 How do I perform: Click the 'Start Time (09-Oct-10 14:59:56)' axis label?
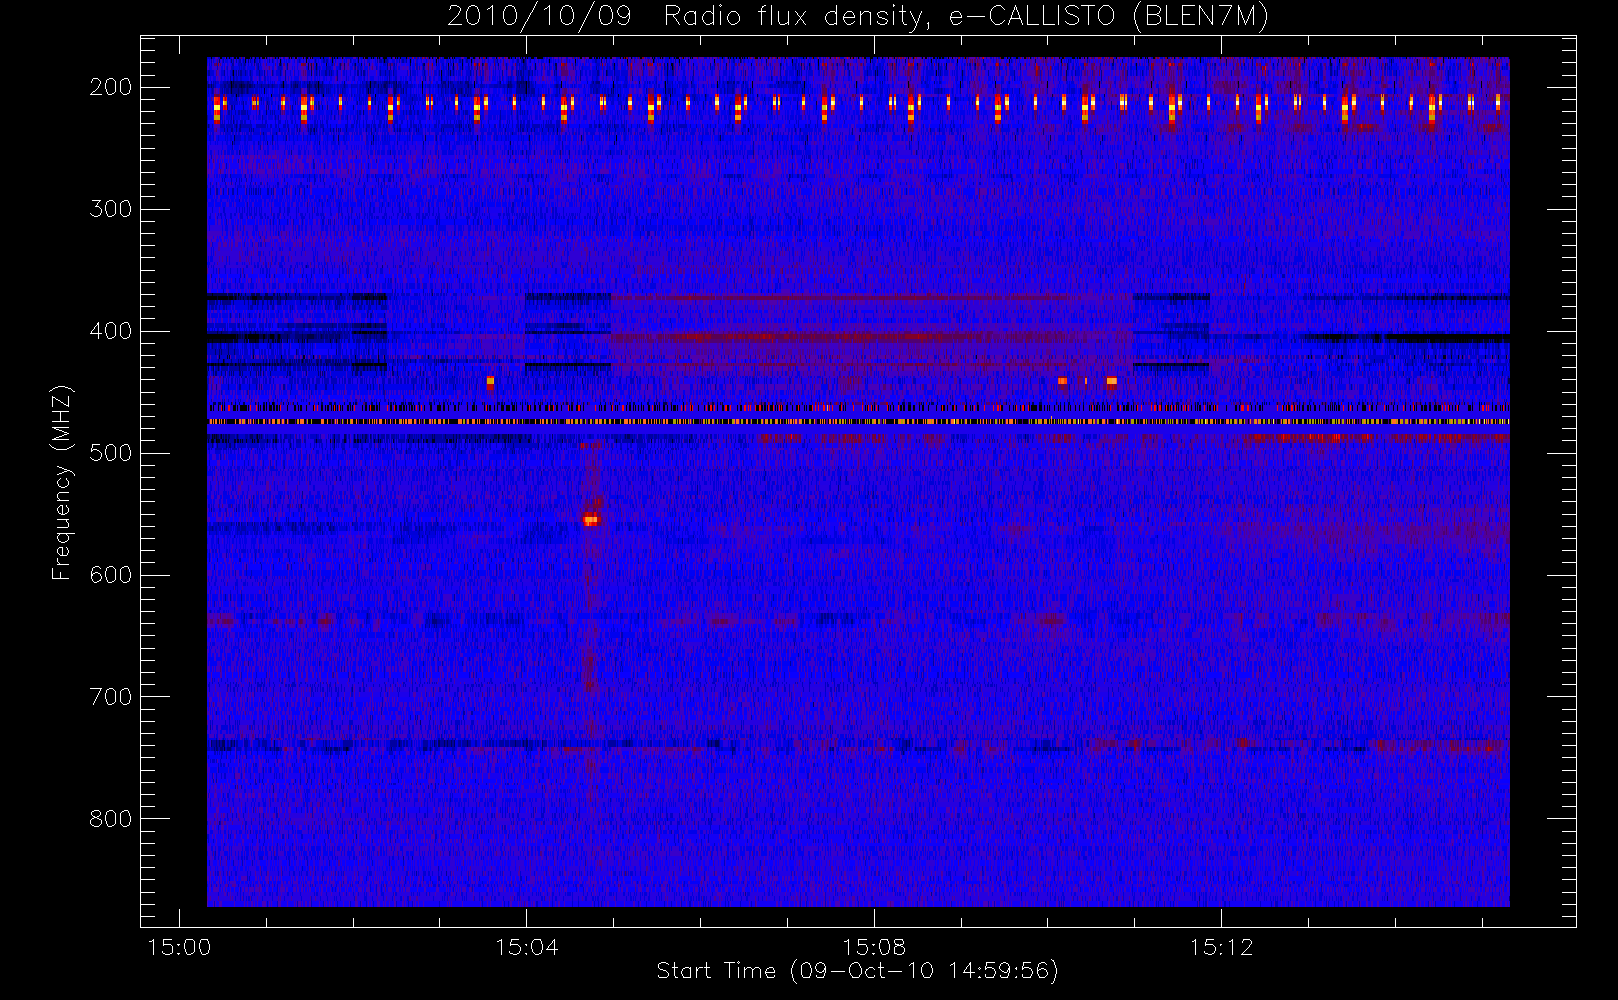857,971
